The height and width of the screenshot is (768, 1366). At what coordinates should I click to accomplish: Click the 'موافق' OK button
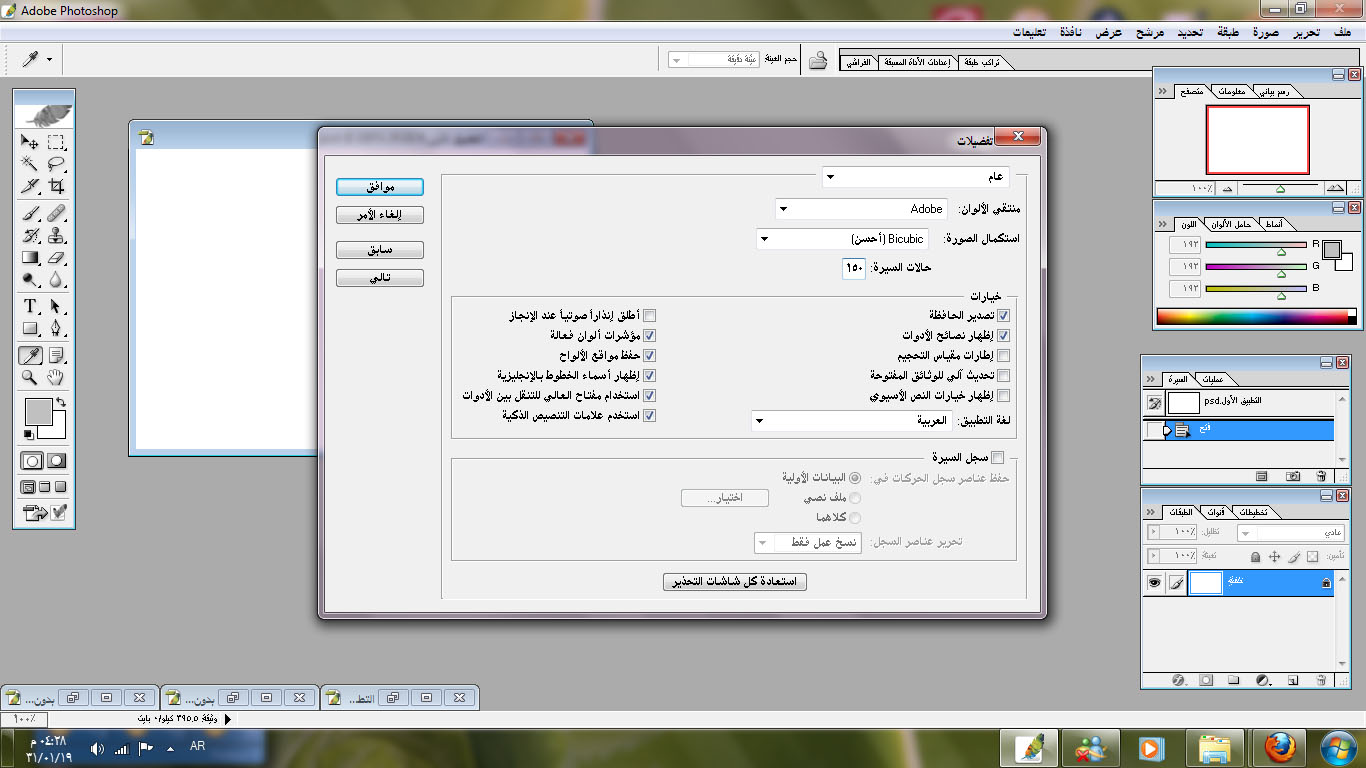click(x=380, y=187)
